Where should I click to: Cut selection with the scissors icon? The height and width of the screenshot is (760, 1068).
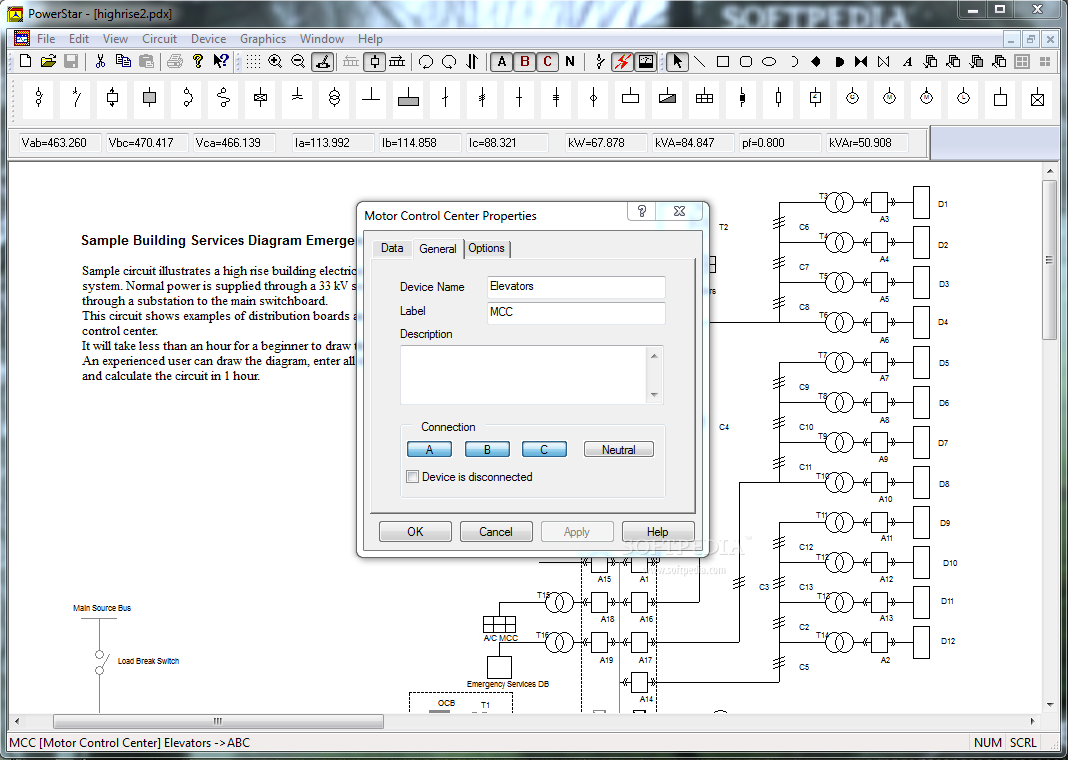click(100, 62)
